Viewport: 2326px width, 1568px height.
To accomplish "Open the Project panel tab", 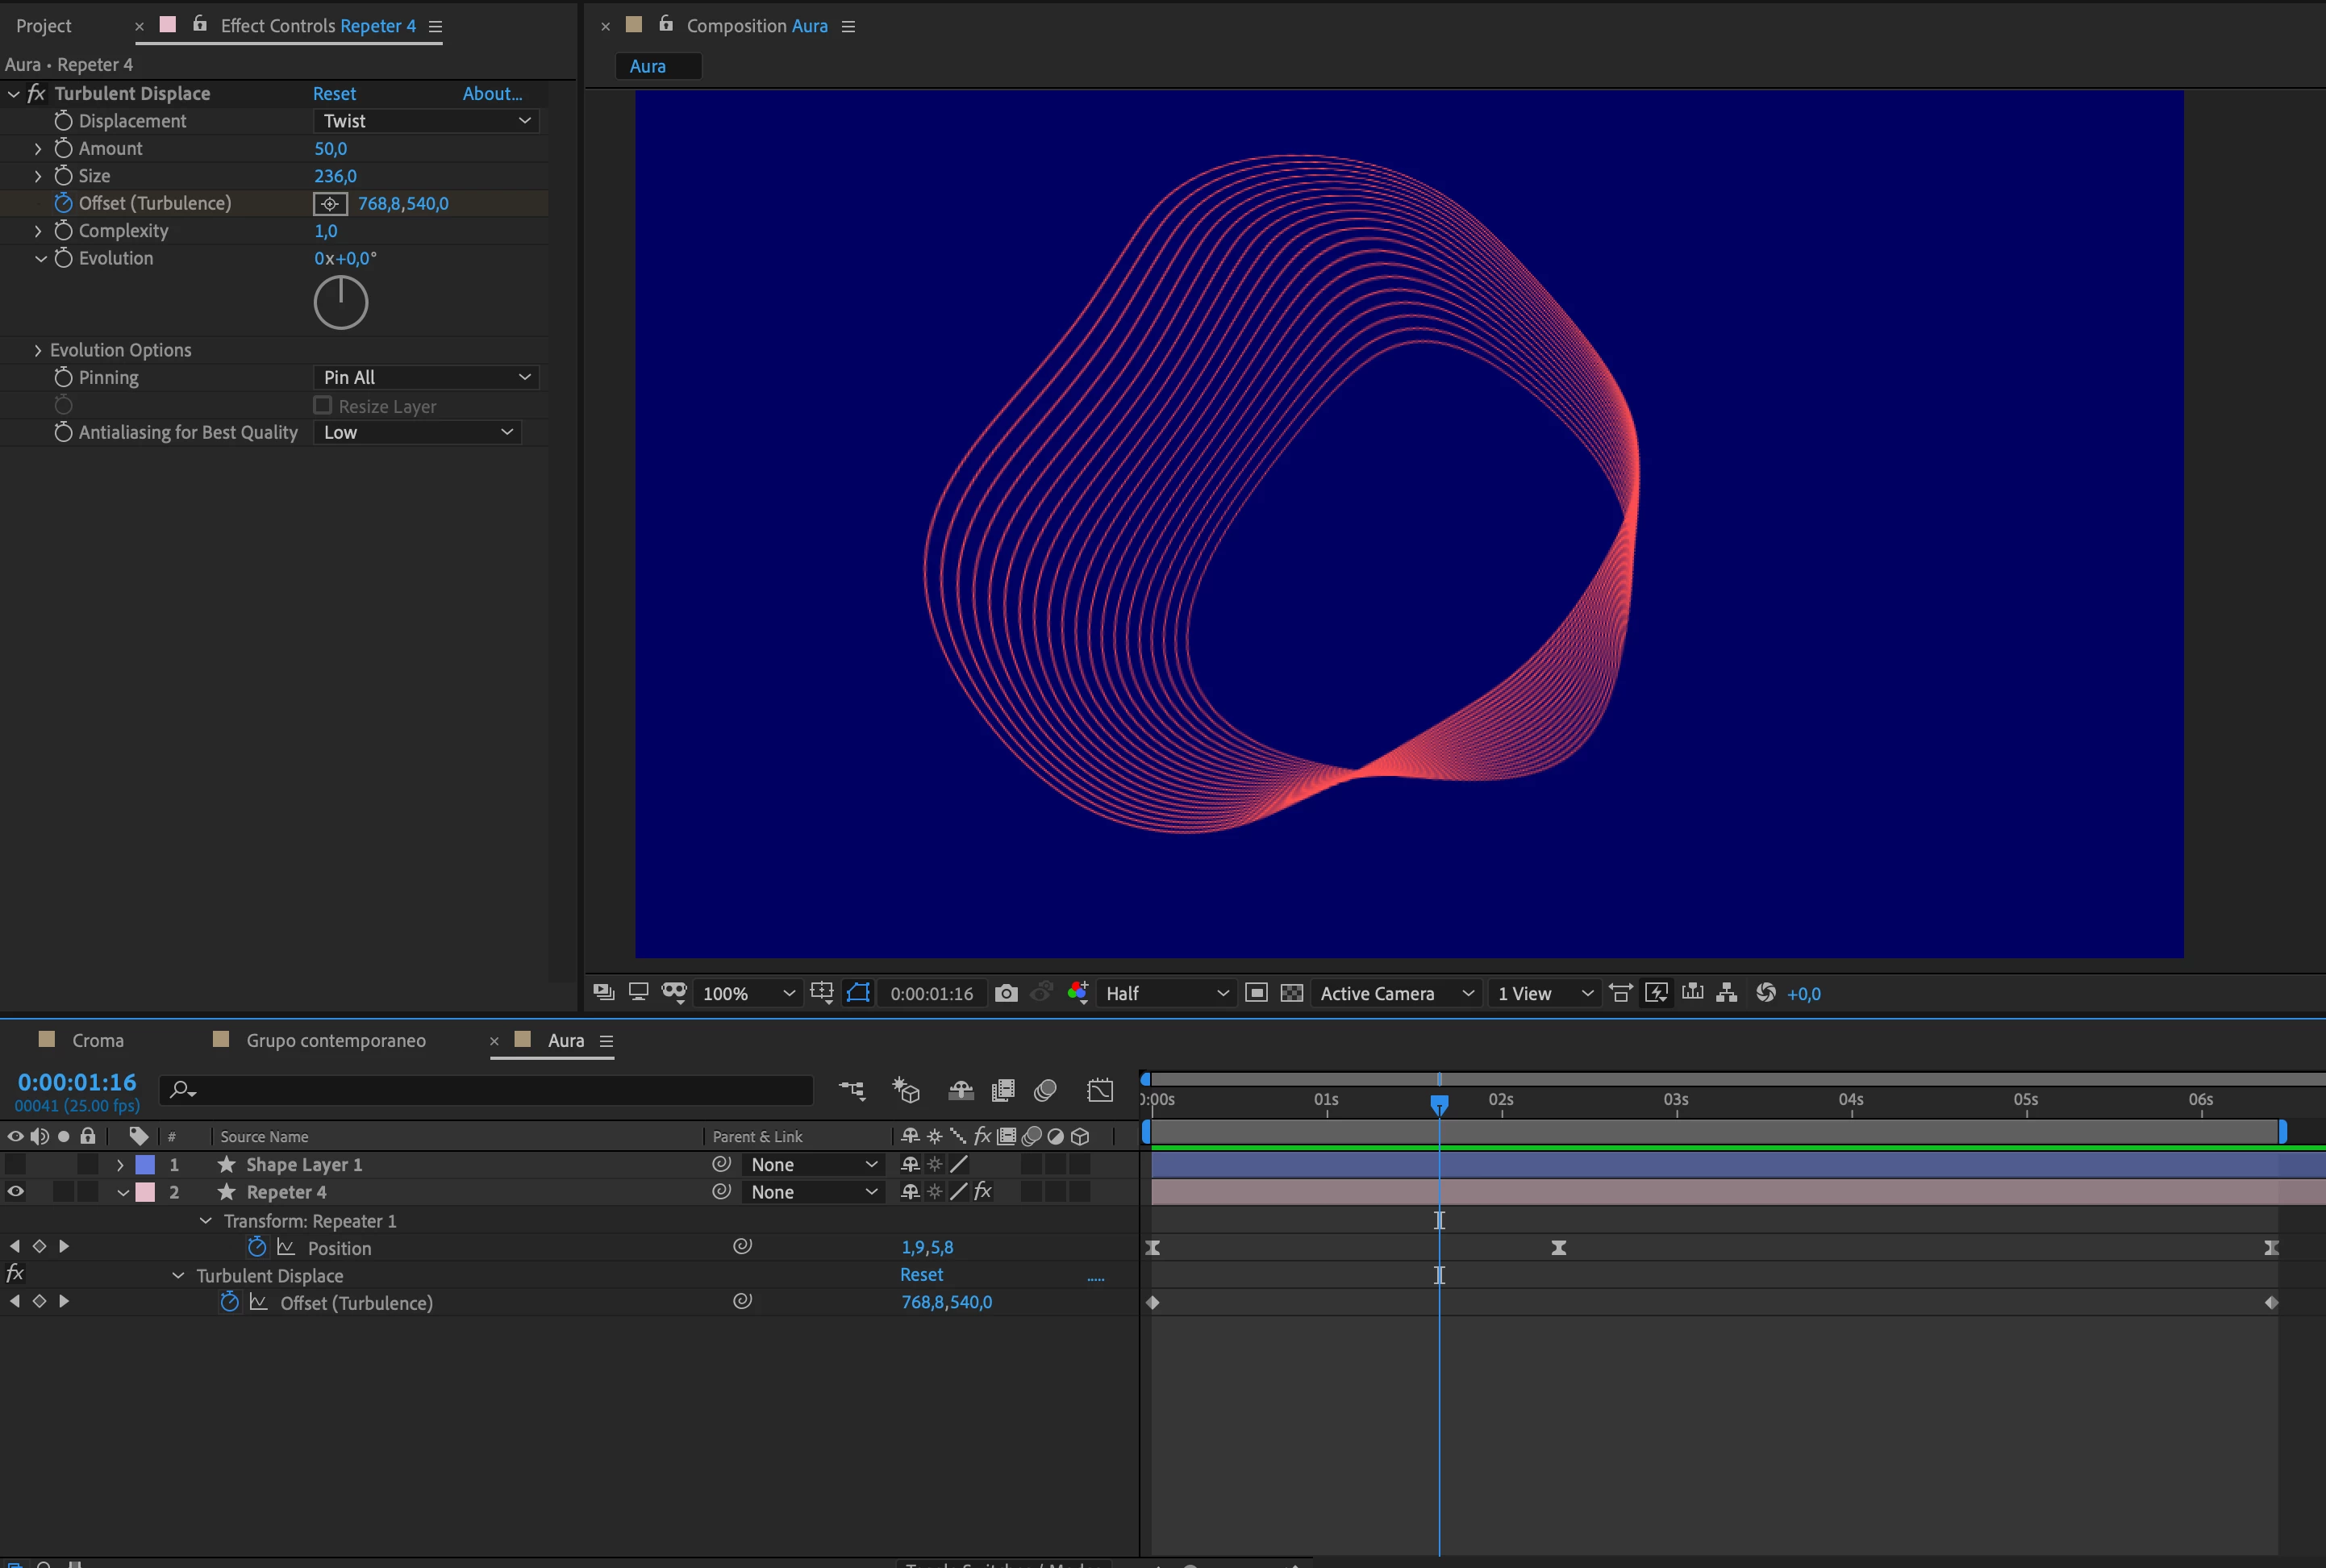I will click(x=44, y=26).
